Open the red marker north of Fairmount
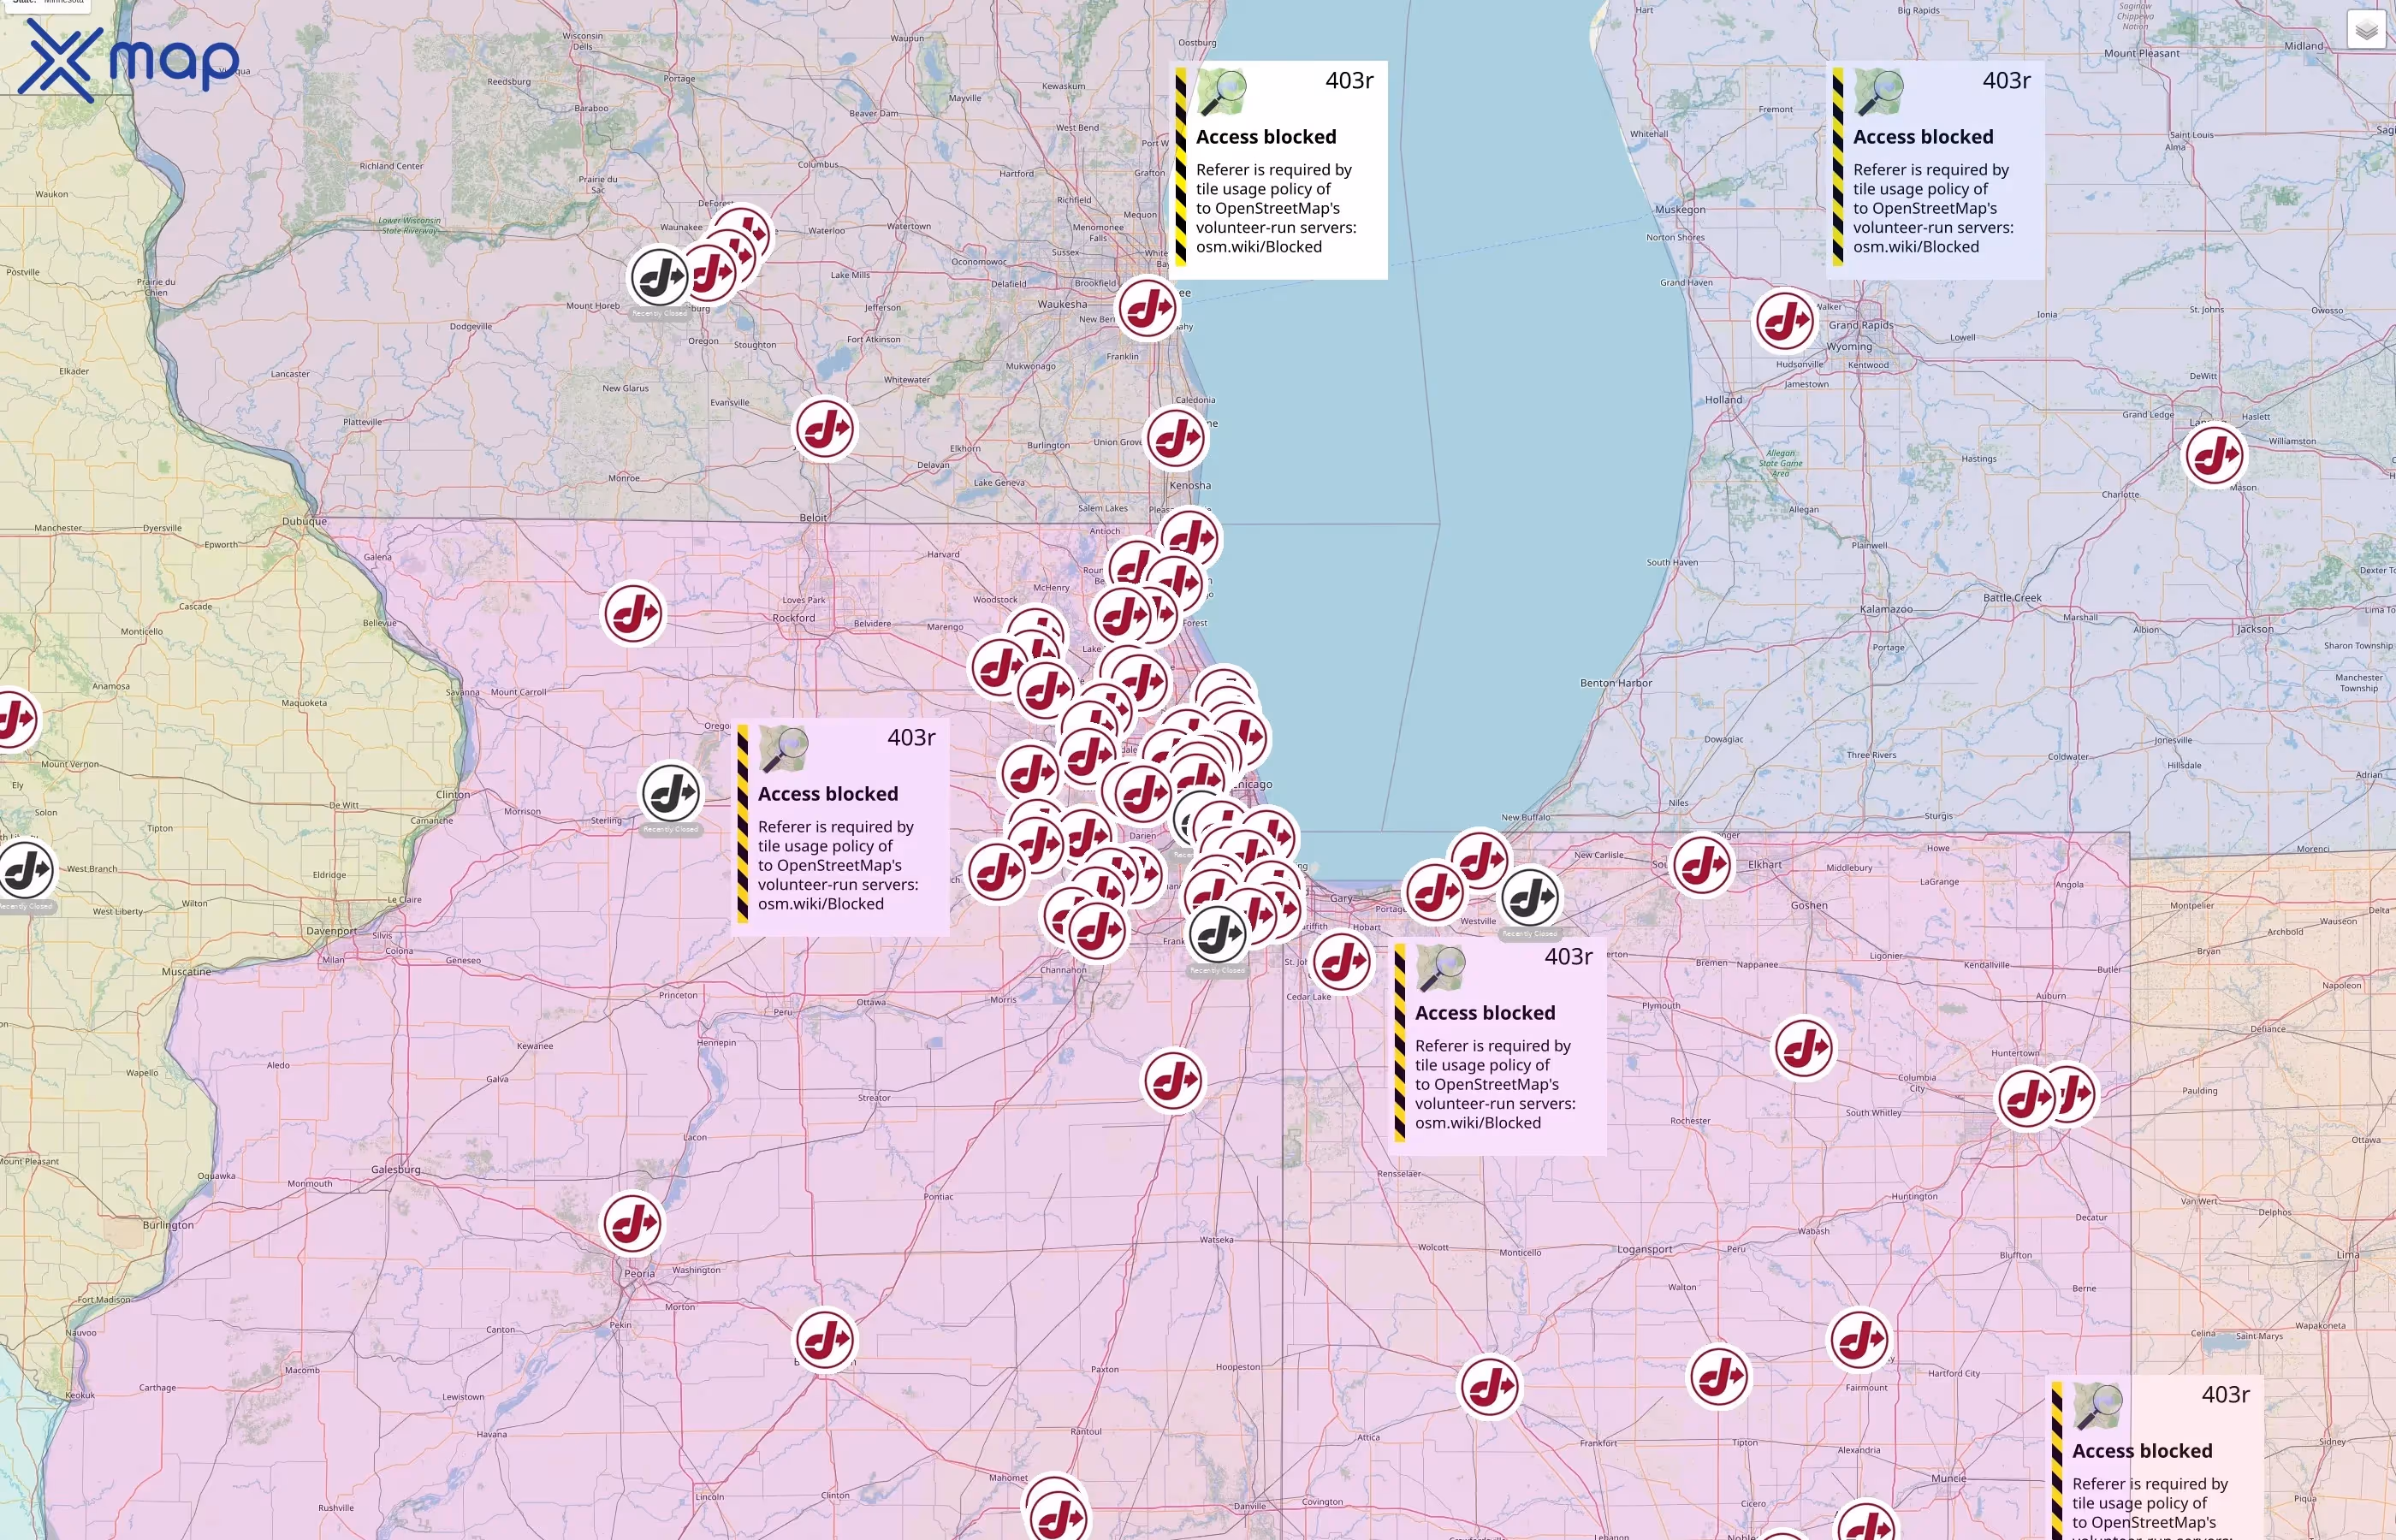 1860,1339
